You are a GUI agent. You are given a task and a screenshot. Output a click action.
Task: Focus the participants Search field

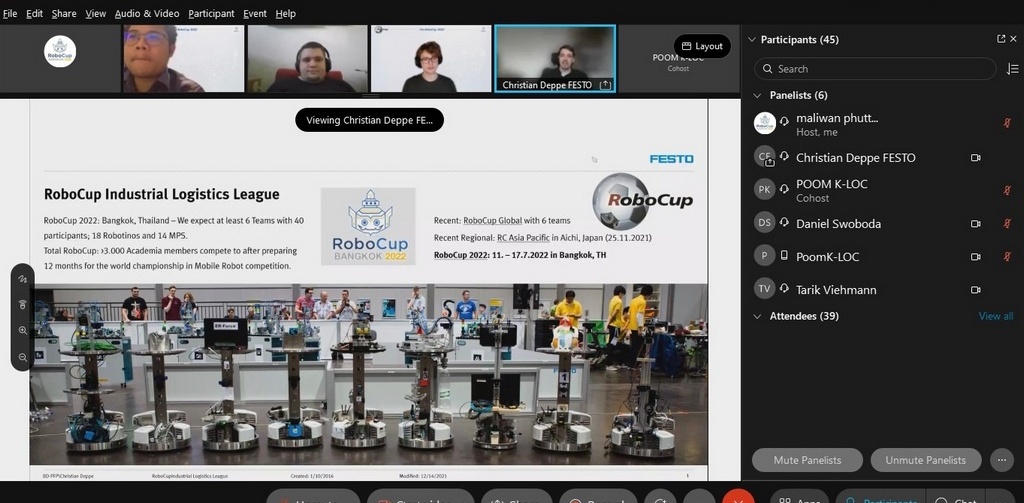pos(875,69)
